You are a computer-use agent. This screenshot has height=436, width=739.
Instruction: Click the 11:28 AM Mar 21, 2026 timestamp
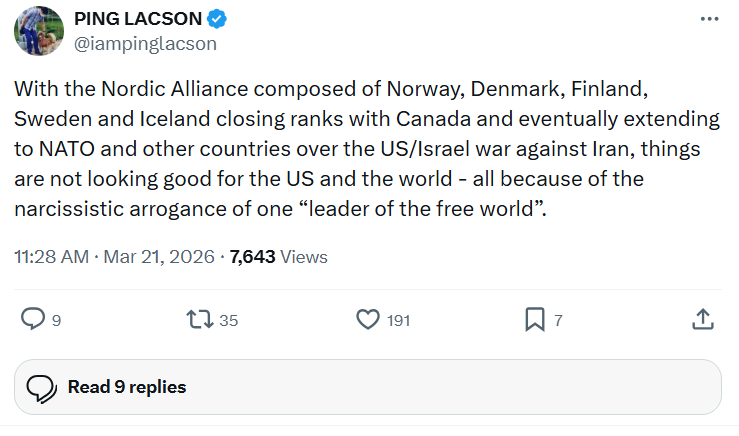tap(114, 256)
